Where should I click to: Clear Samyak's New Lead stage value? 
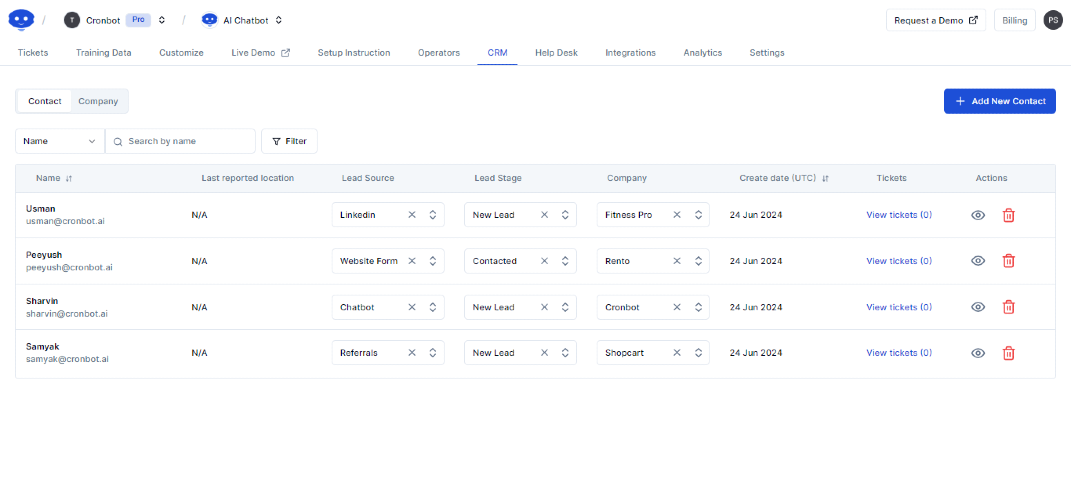[544, 353]
